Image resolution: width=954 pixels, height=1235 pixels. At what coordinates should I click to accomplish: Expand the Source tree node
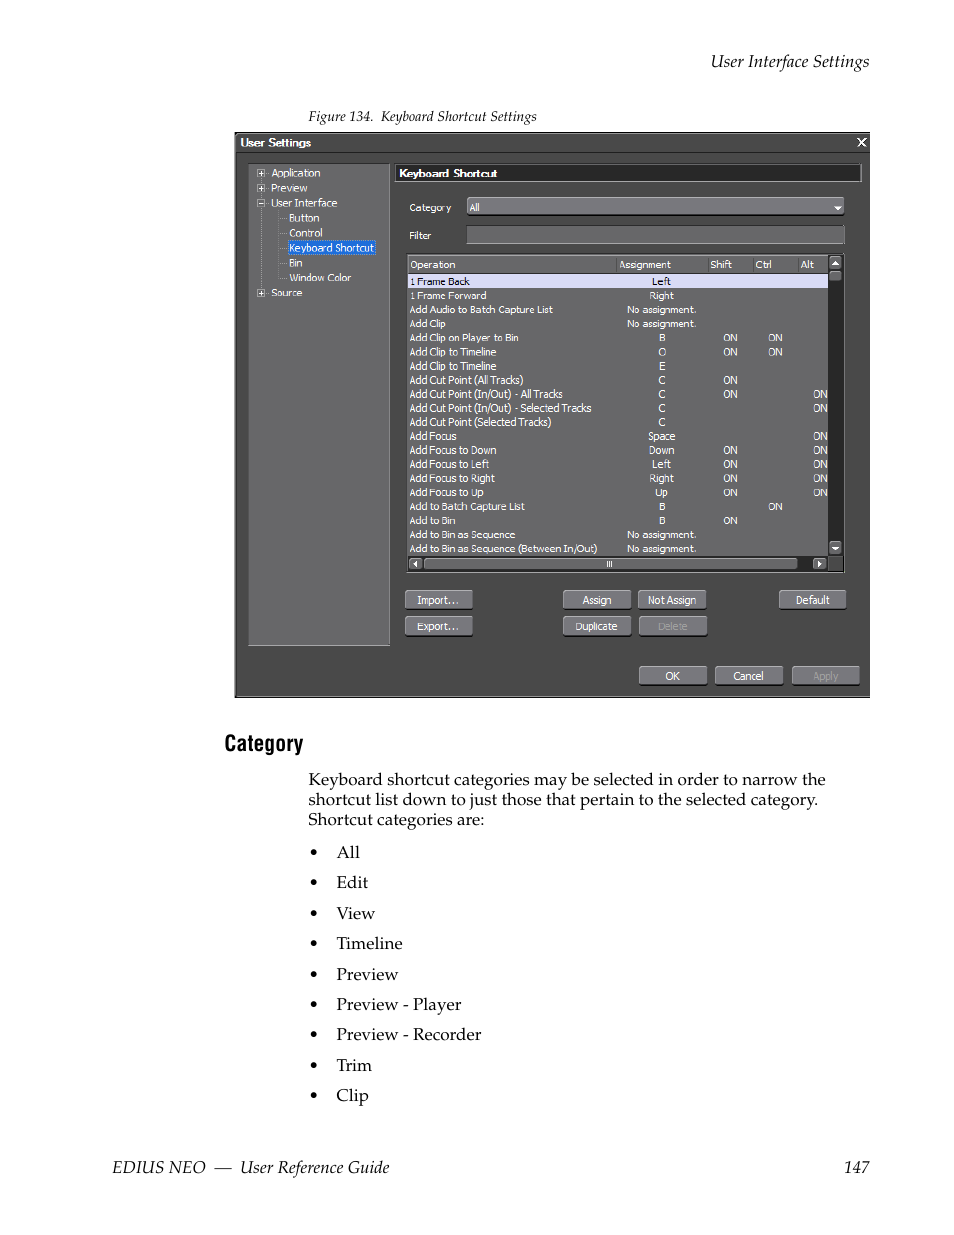[x=261, y=293]
